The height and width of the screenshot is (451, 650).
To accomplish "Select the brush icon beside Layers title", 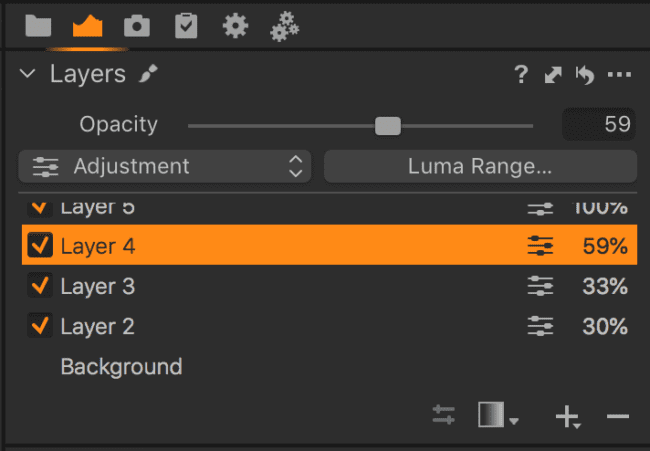I will point(148,73).
